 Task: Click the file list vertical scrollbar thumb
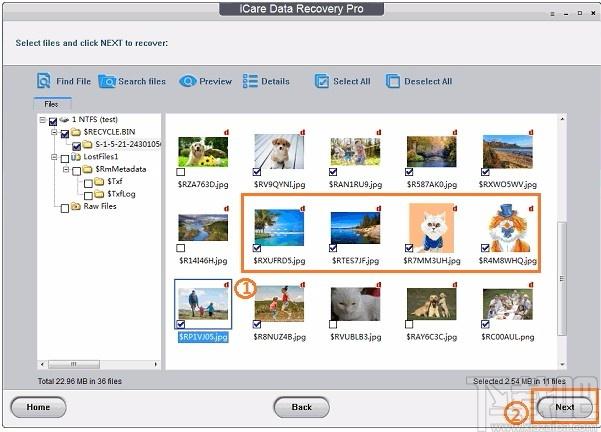562,279
